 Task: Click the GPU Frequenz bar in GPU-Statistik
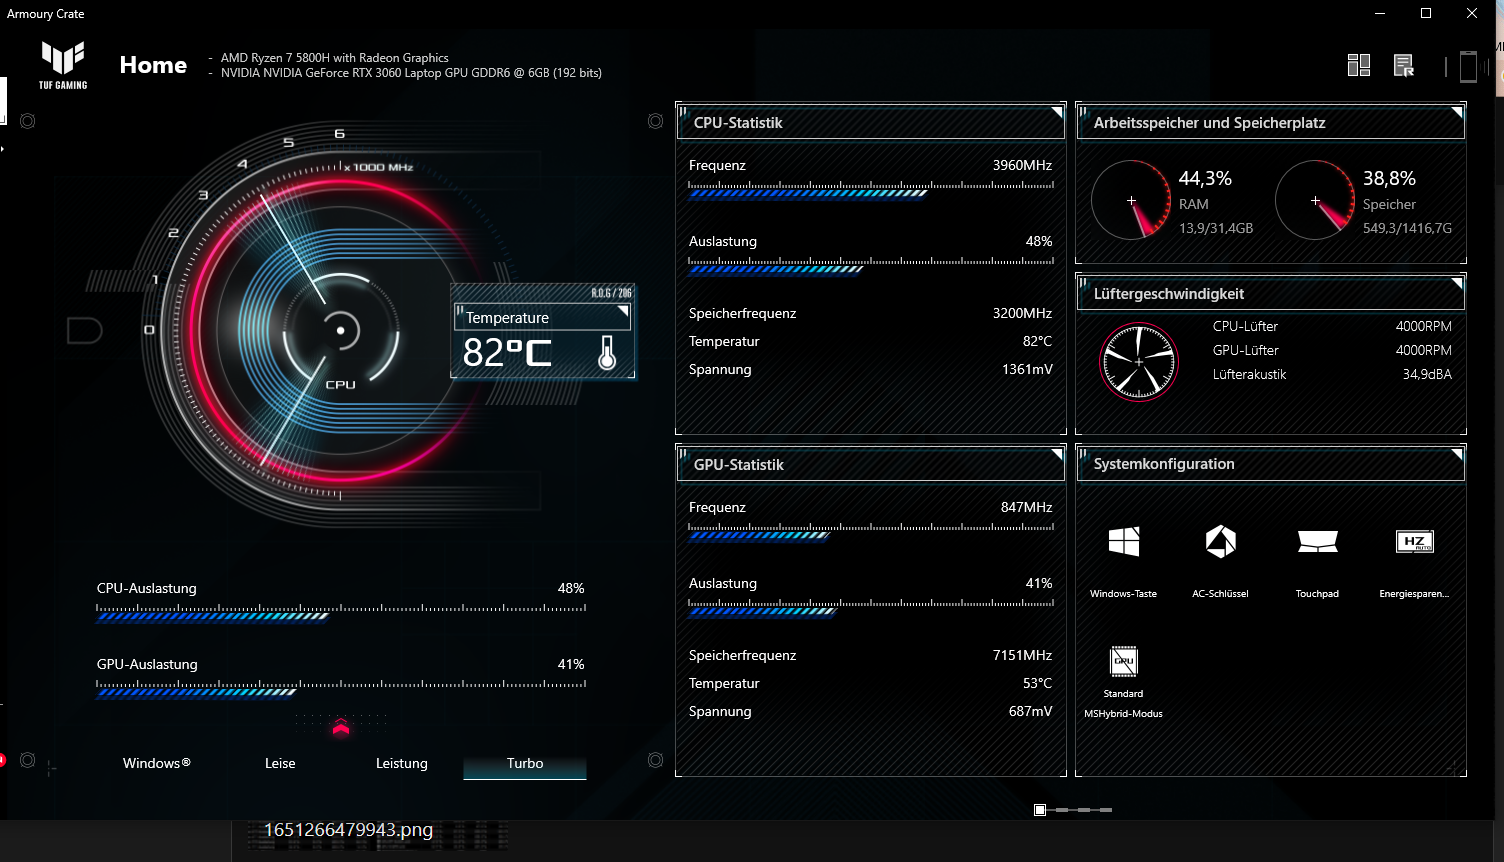coord(871,532)
